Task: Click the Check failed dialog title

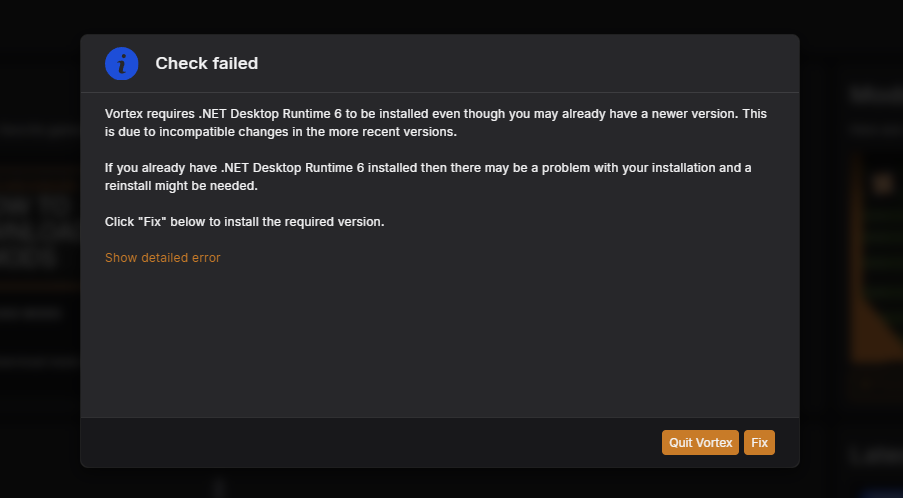Action: tap(207, 63)
